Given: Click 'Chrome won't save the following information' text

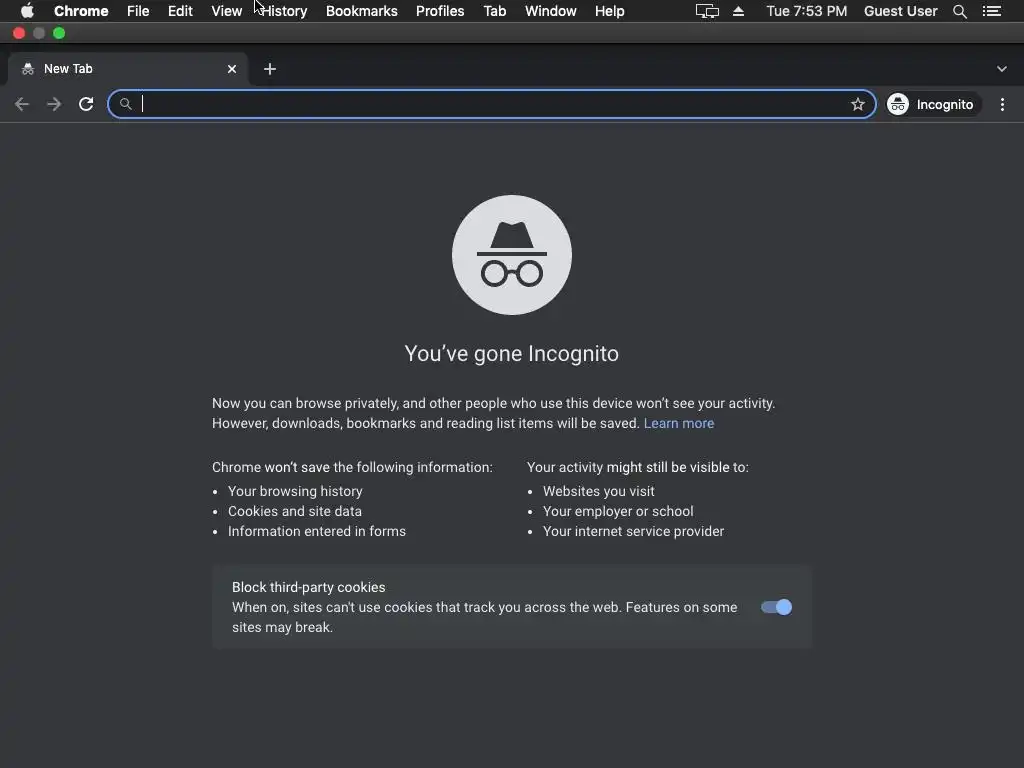Looking at the screenshot, I should pos(352,467).
